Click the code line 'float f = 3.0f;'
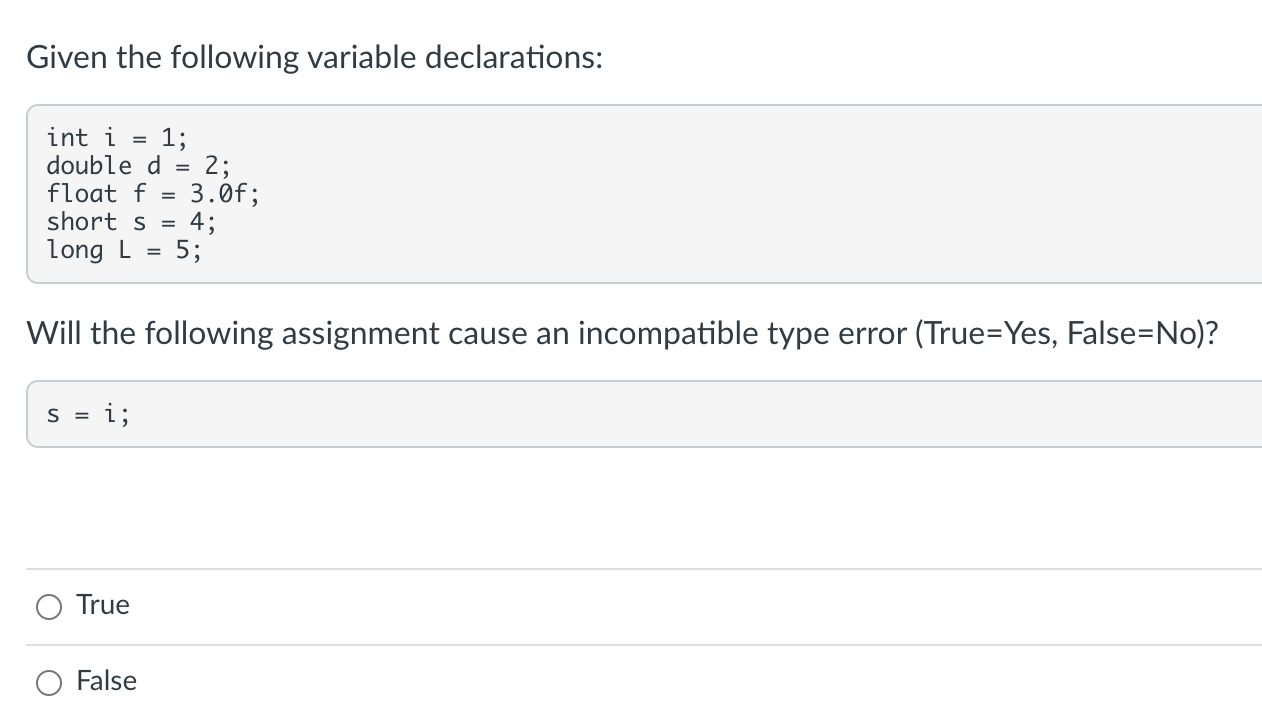1262x726 pixels. pos(152,194)
